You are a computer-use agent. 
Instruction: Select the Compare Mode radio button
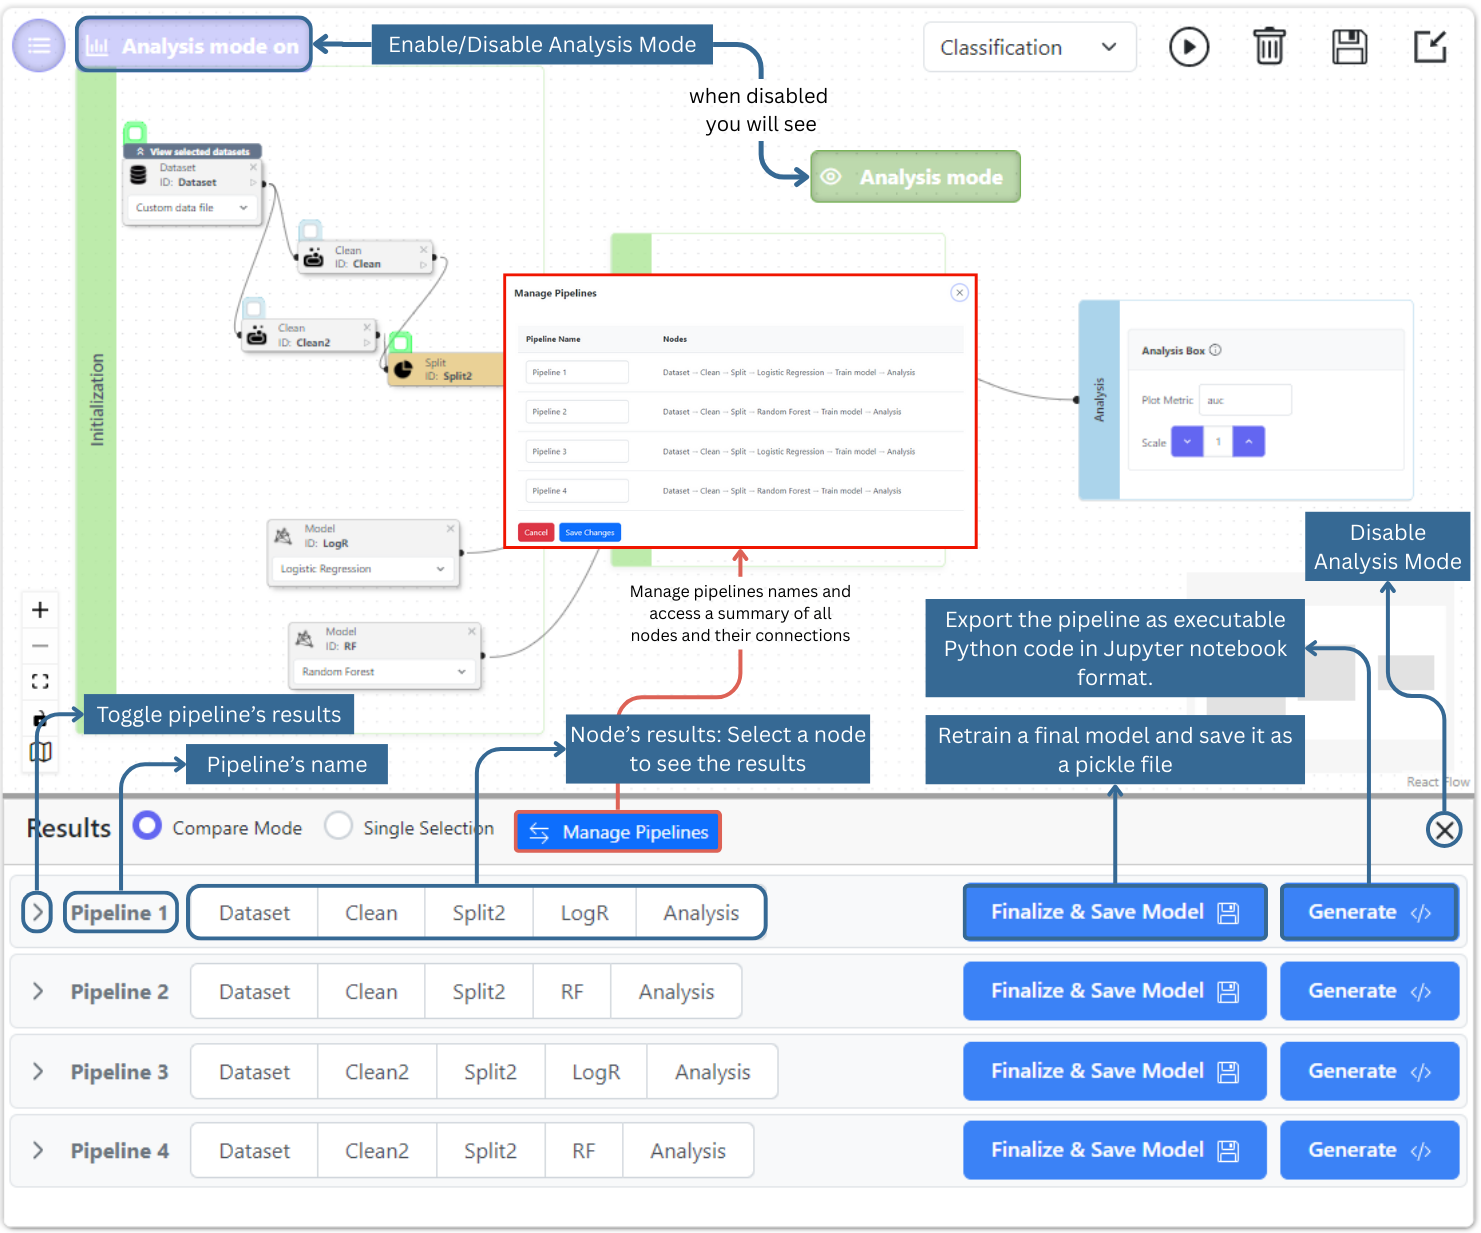(x=148, y=826)
